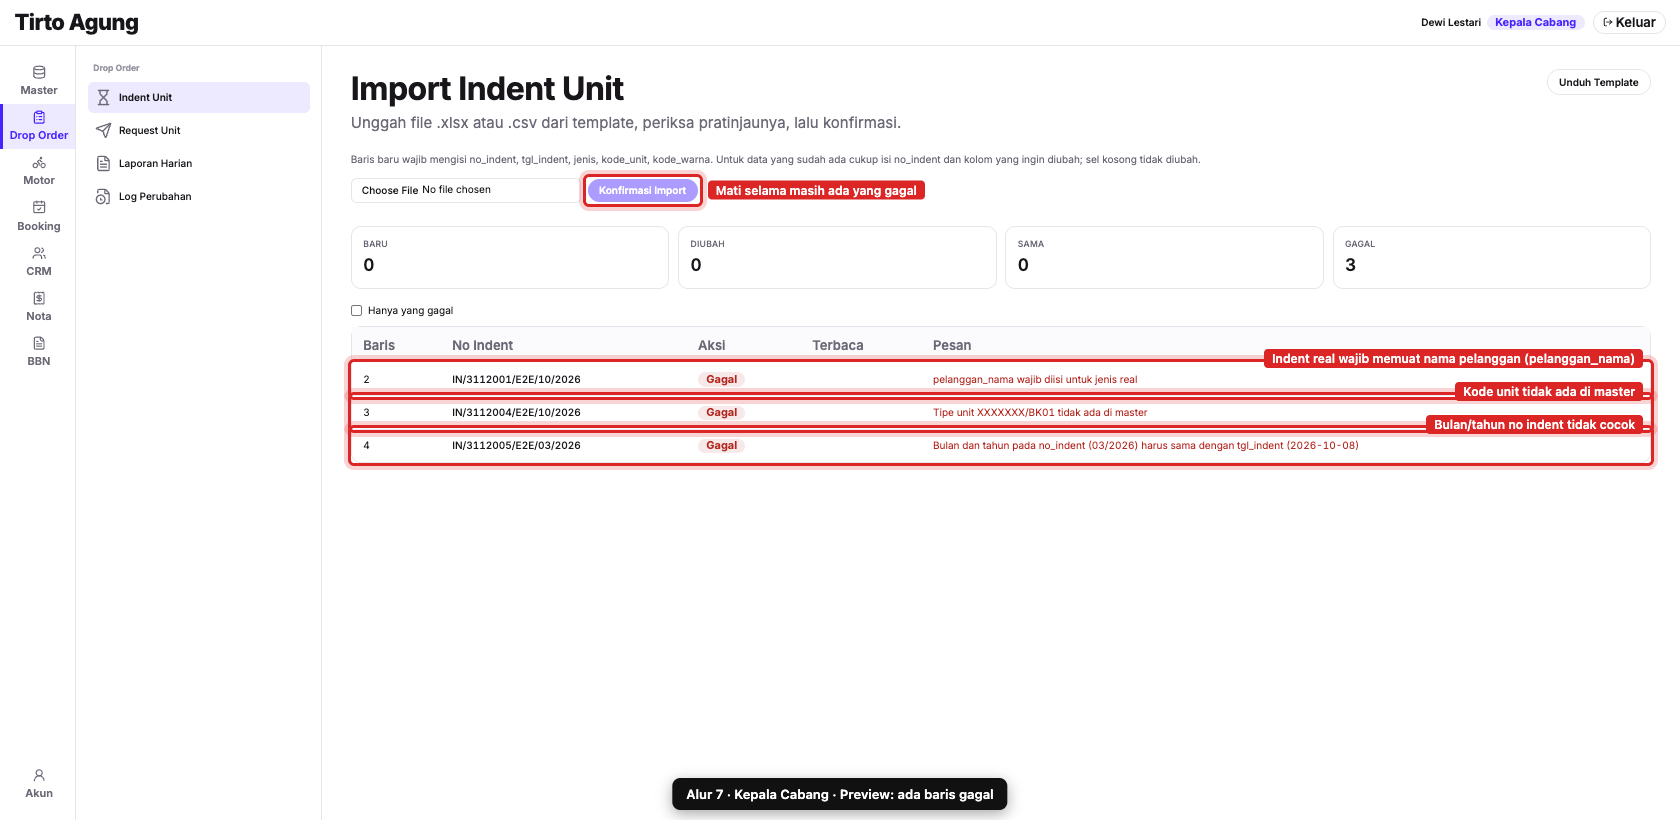Click the Choose File button
Viewport: 1680px width, 820px height.
click(390, 190)
